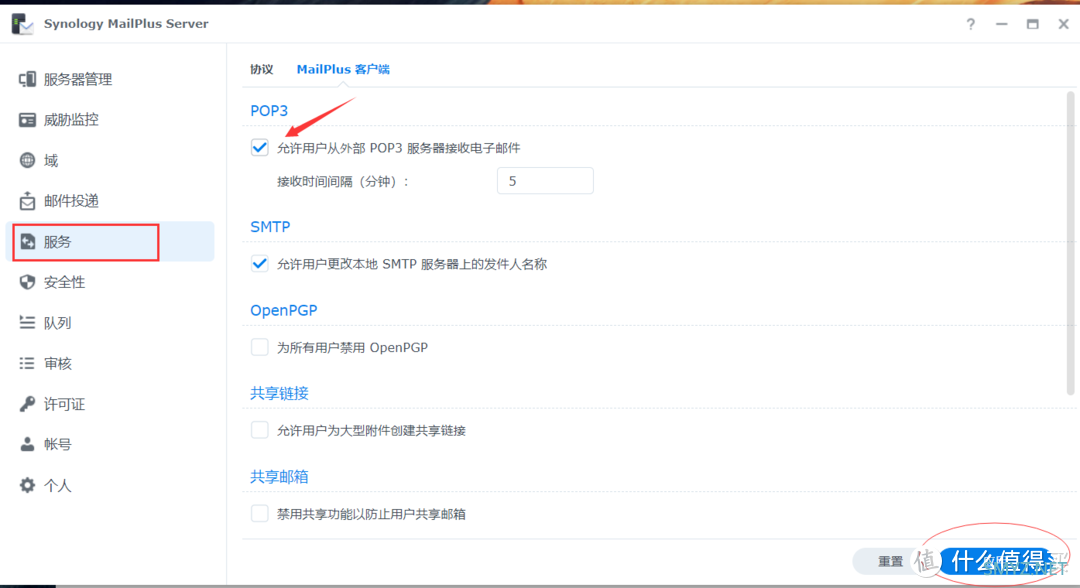This screenshot has width=1080, height=588.
Task: Click the POP3 section heading
Action: click(x=269, y=111)
